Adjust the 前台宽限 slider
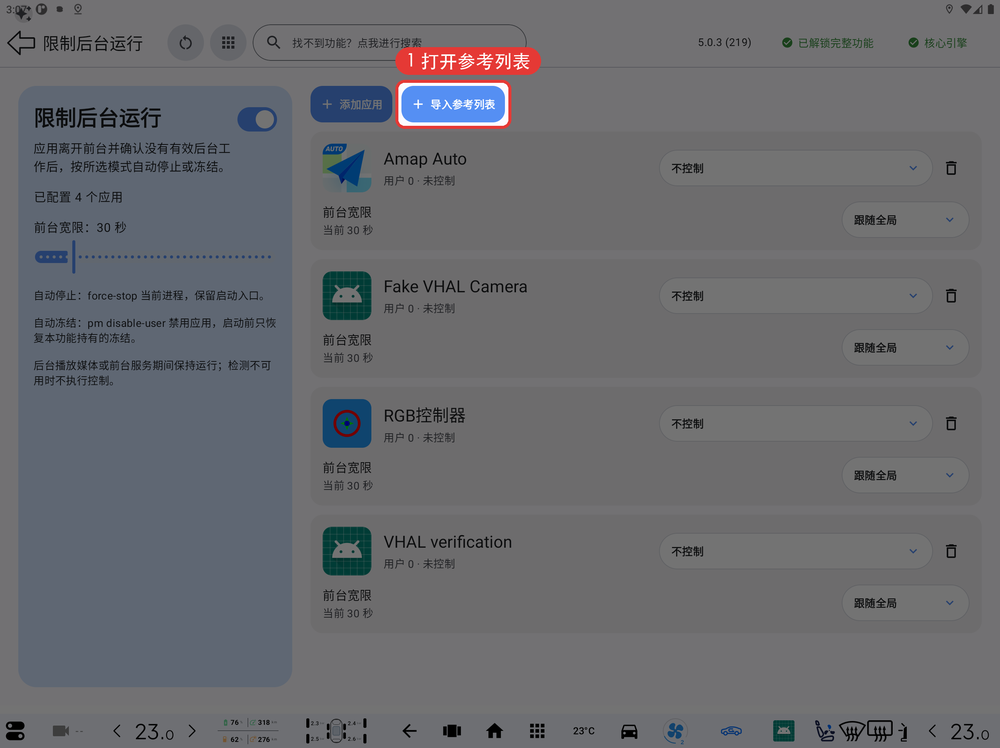 153,257
